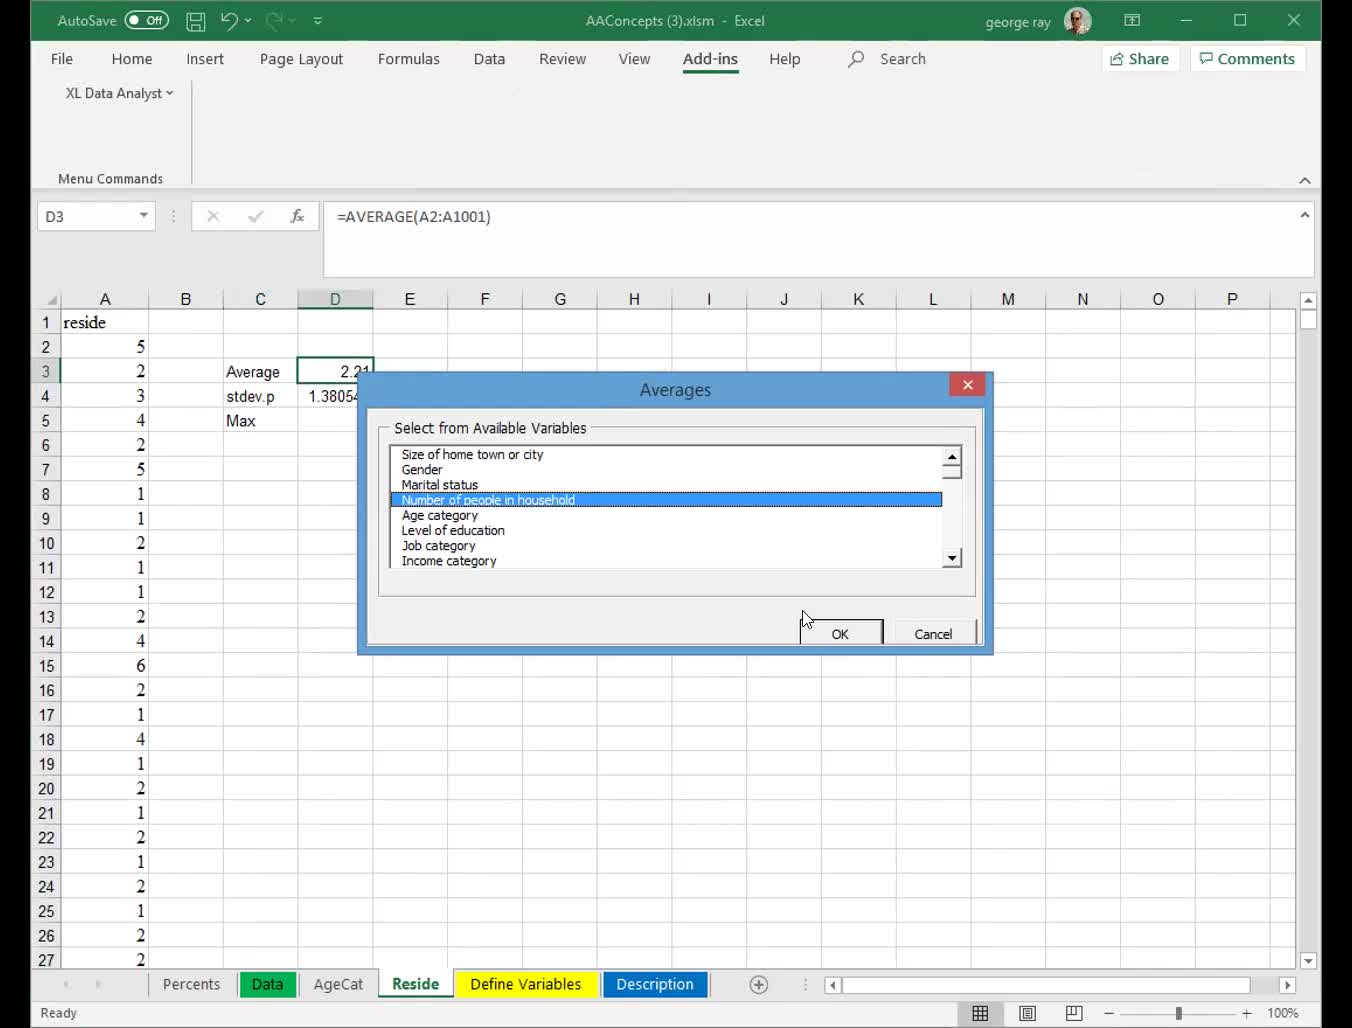Screen dimensions: 1352x1028
Task: Click the Share button
Action: (x=1140, y=59)
